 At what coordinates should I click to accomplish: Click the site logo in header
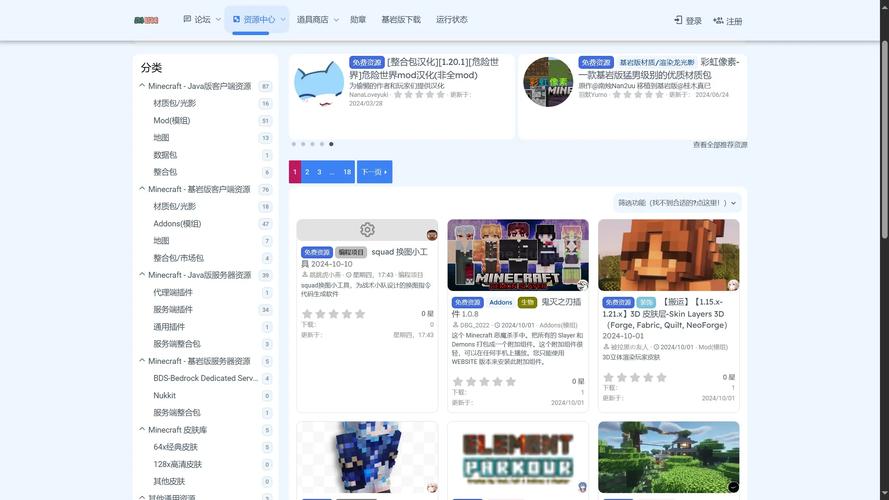tap(146, 20)
